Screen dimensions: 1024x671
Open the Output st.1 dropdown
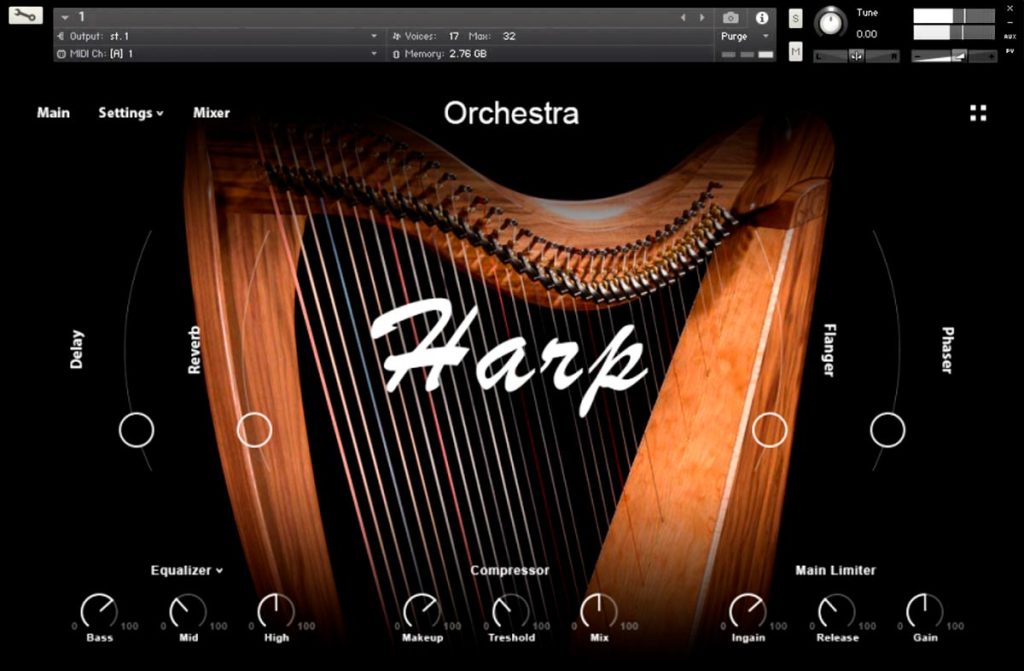[217, 37]
